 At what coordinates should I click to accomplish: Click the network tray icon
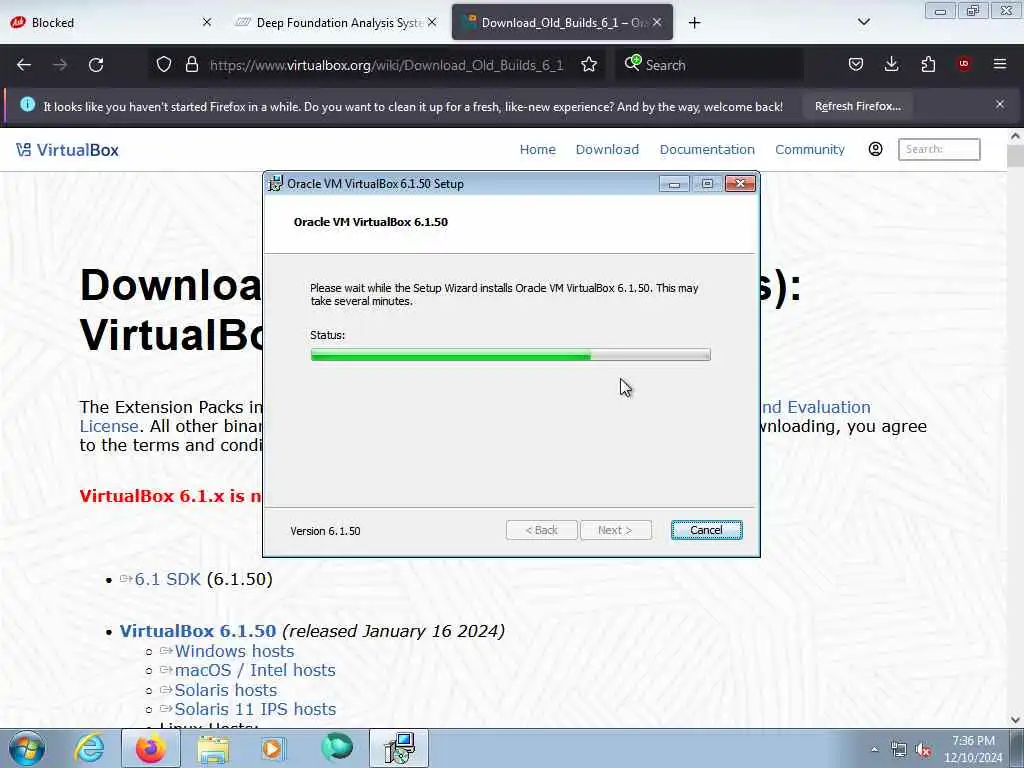click(899, 750)
